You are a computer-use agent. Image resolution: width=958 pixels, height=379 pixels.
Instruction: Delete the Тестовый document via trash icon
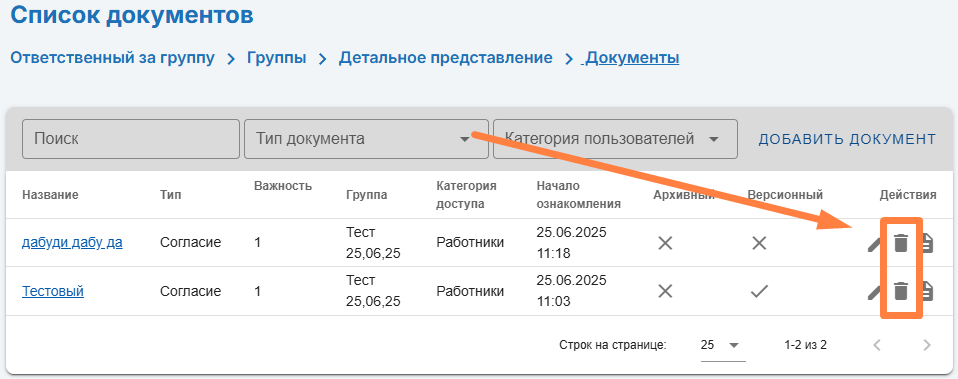(x=901, y=291)
